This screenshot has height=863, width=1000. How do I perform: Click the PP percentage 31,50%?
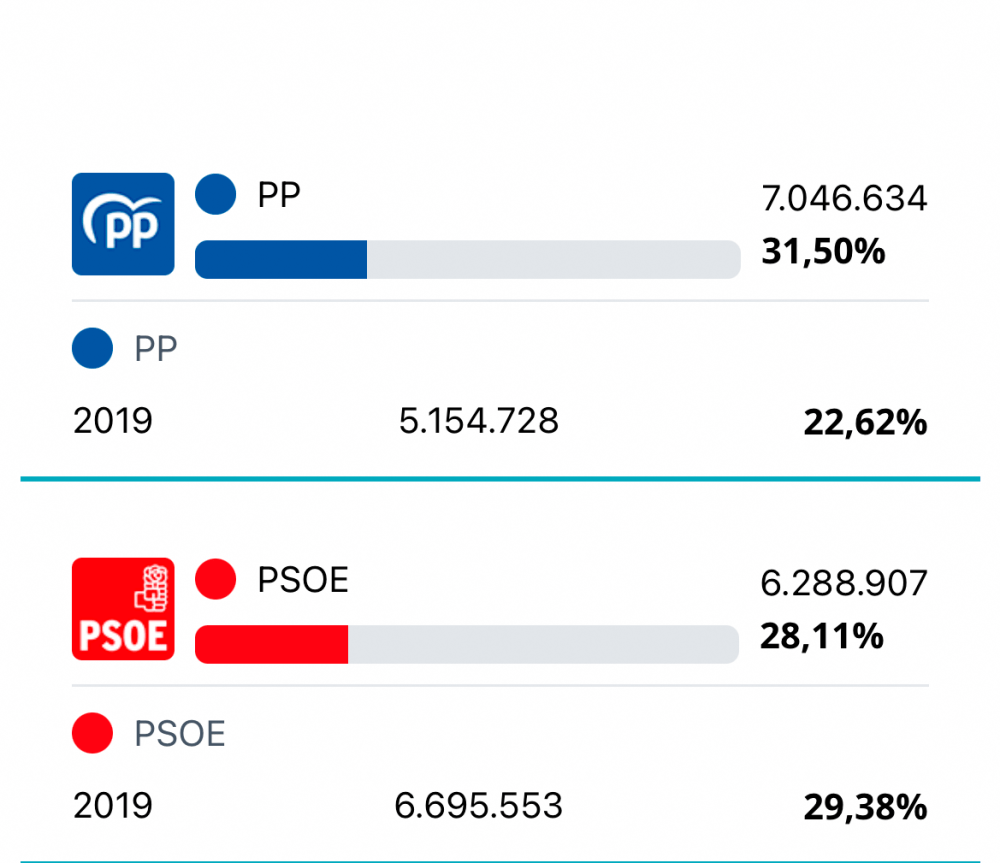point(823,251)
